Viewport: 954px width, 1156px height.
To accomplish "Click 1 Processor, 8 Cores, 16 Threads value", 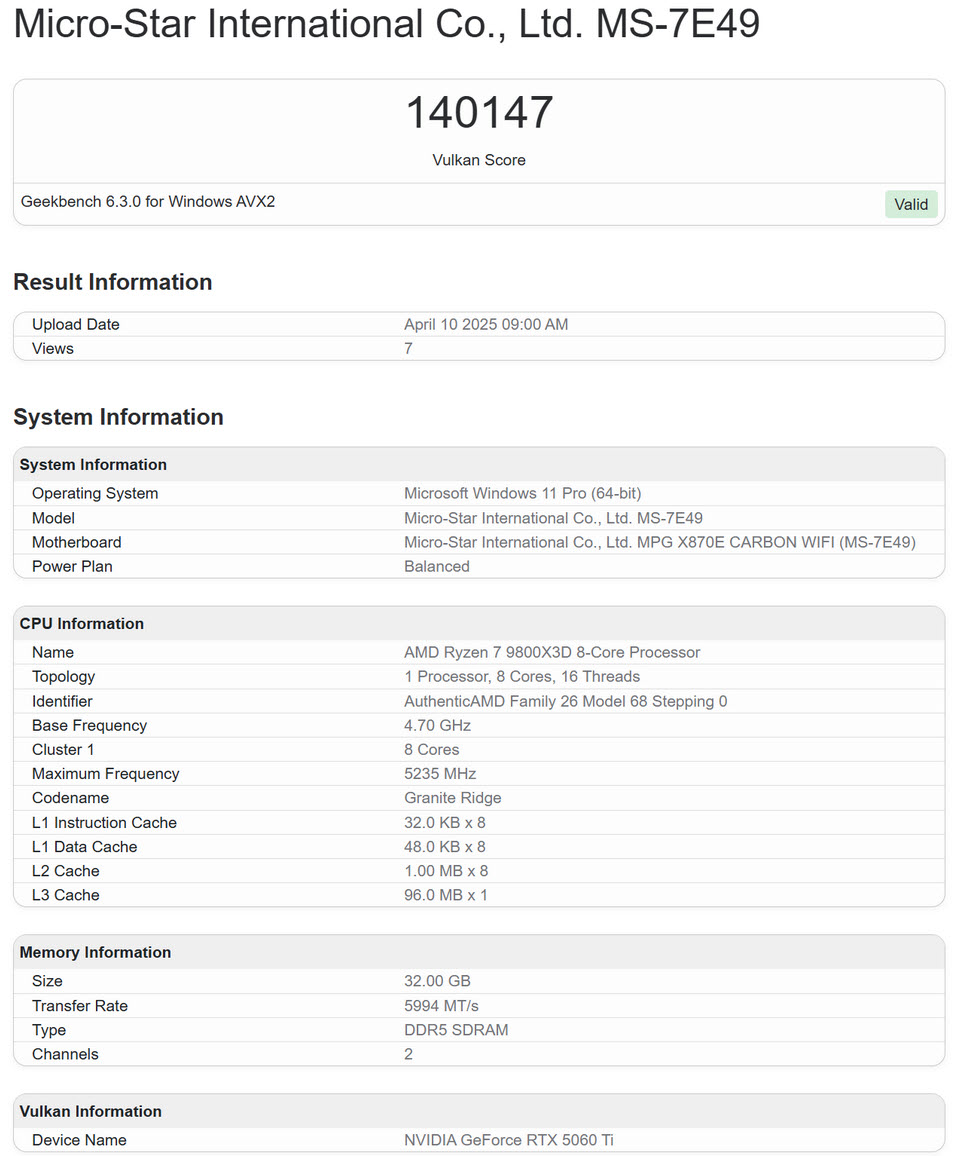I will pos(522,677).
